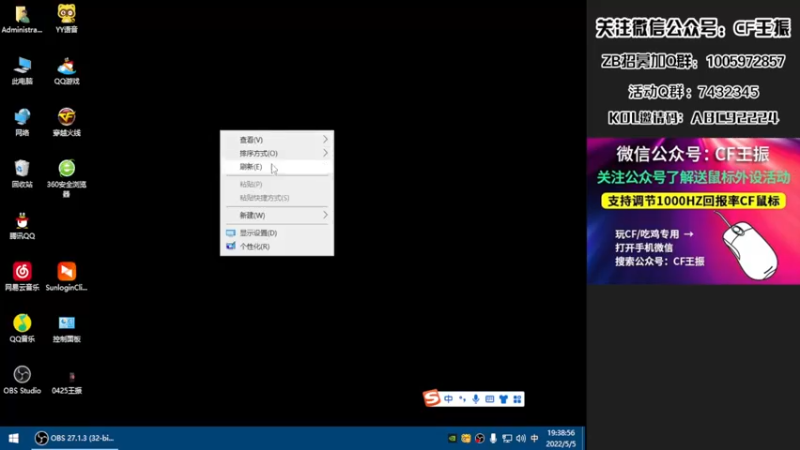Select the 穿越火线 game icon

point(66,122)
